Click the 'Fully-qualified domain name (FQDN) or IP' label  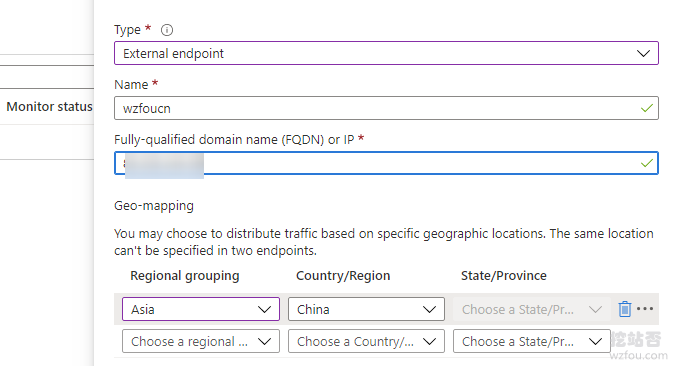pyautogui.click(x=234, y=139)
